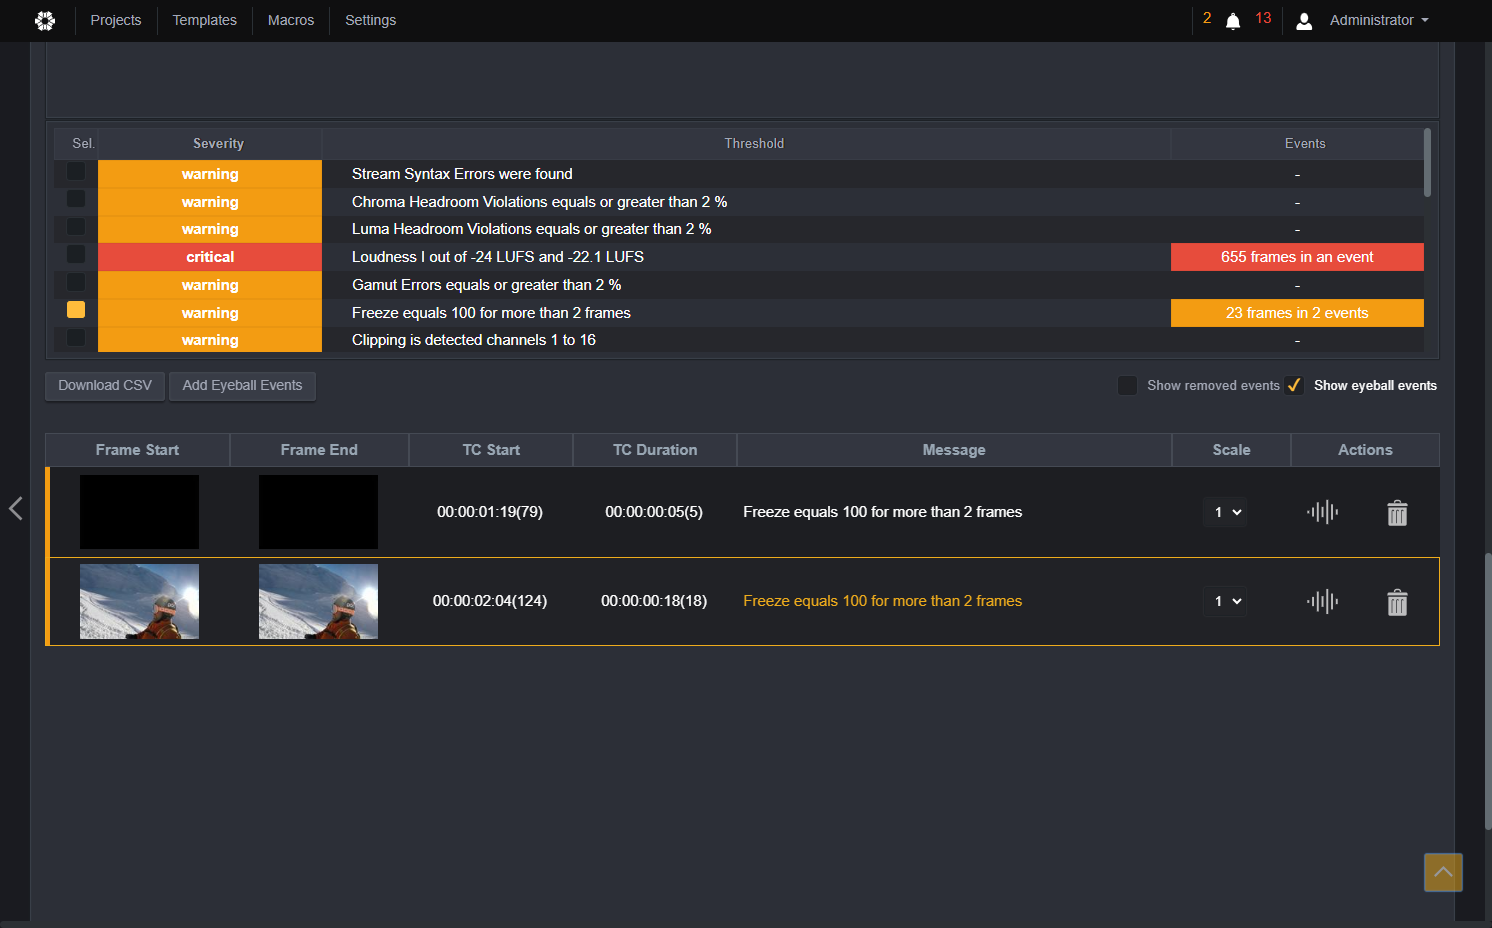Click the orange Freeze equals 100 message
This screenshot has width=1492, height=928.
pos(882,601)
